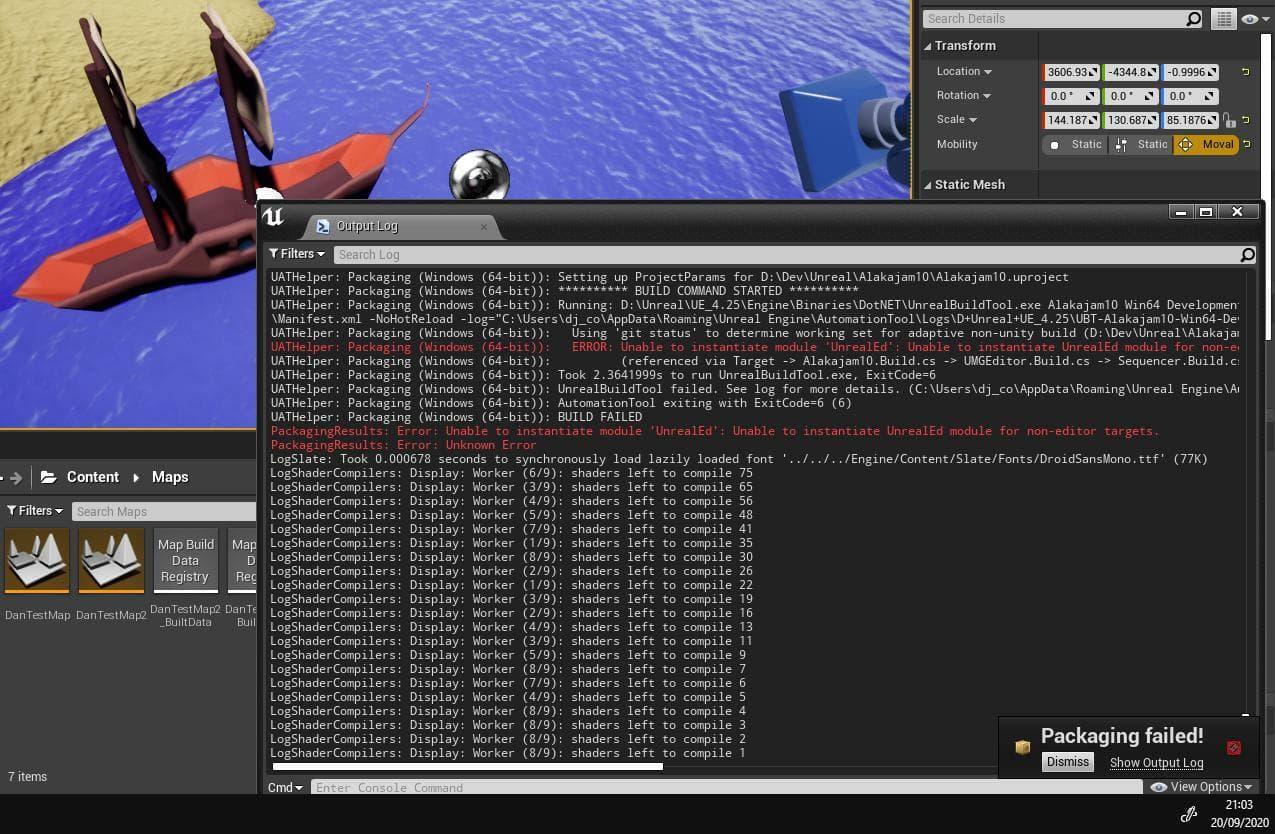
Task: Set Mobility to Movable
Action: click(x=1206, y=145)
